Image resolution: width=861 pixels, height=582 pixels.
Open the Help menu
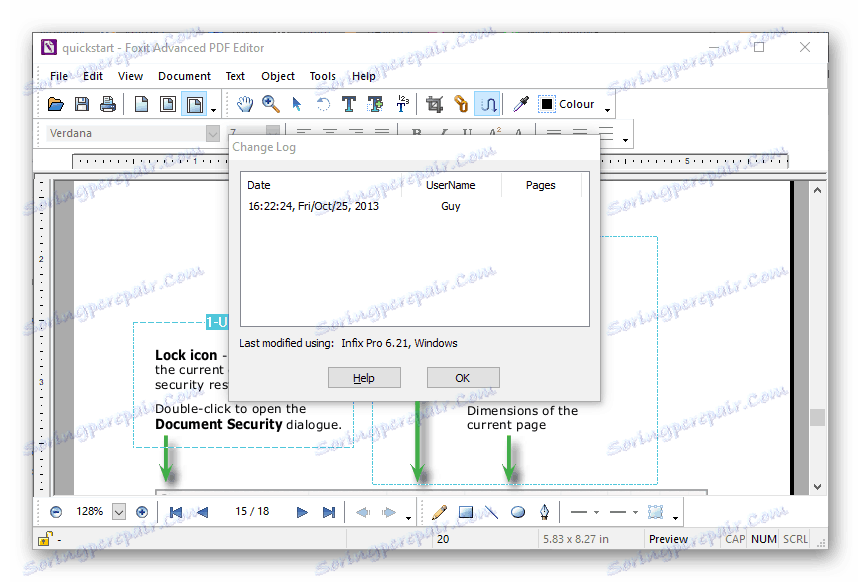pyautogui.click(x=364, y=76)
